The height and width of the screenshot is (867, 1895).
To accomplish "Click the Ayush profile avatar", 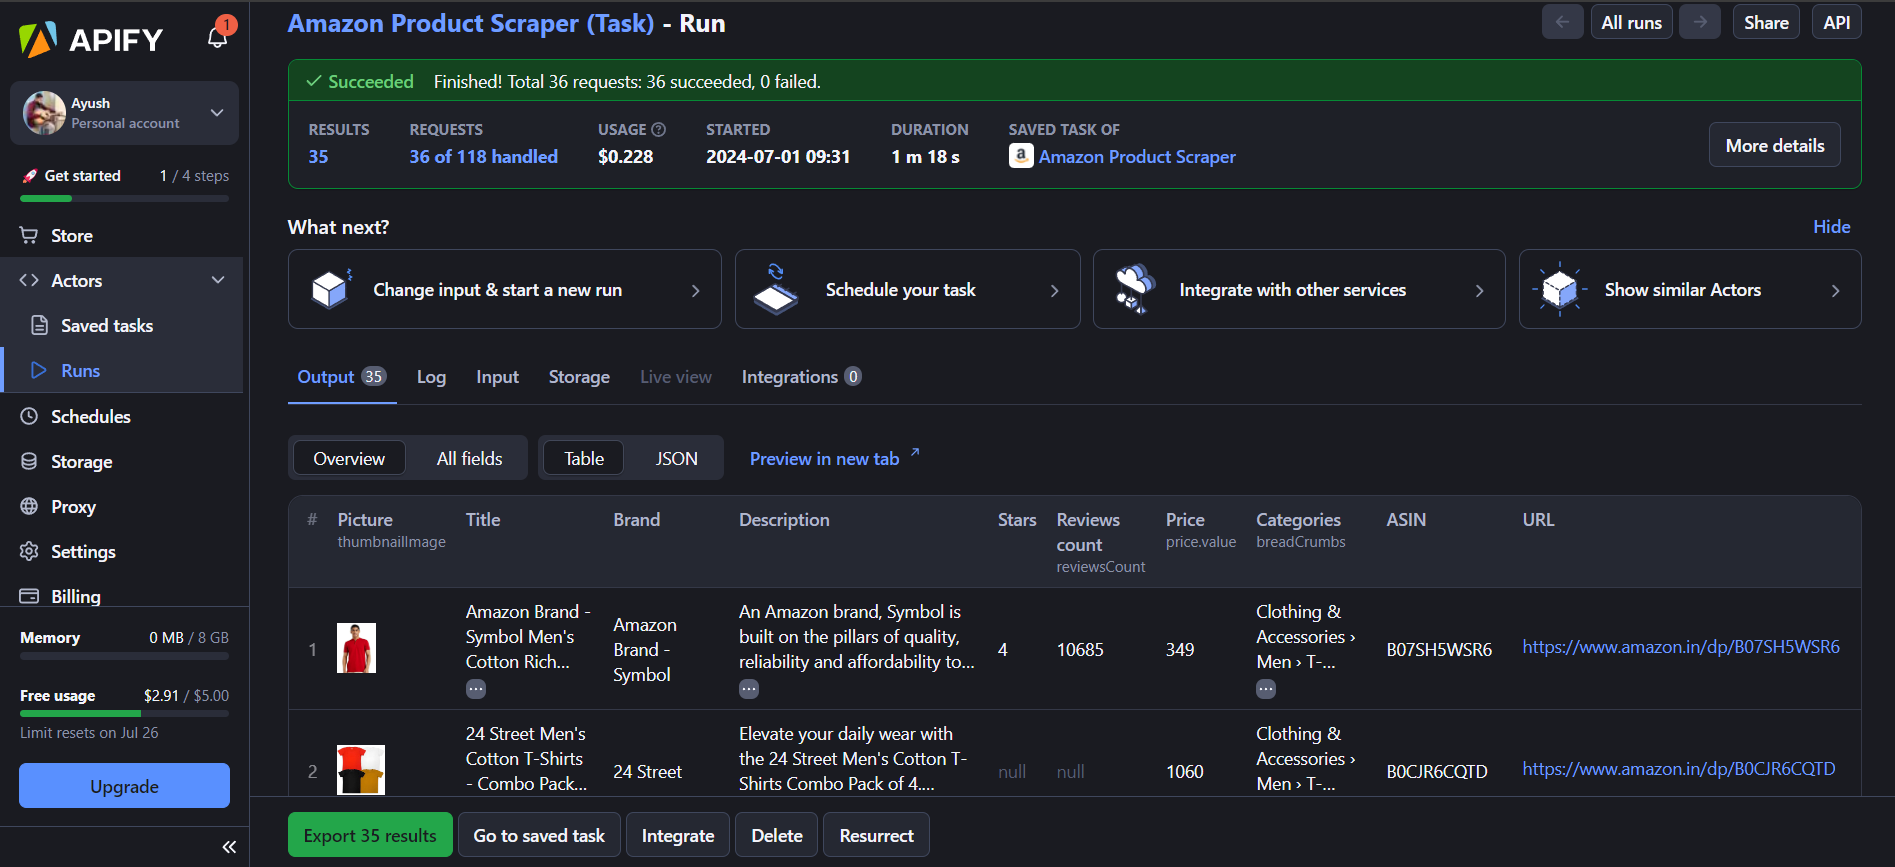I will click(x=44, y=113).
